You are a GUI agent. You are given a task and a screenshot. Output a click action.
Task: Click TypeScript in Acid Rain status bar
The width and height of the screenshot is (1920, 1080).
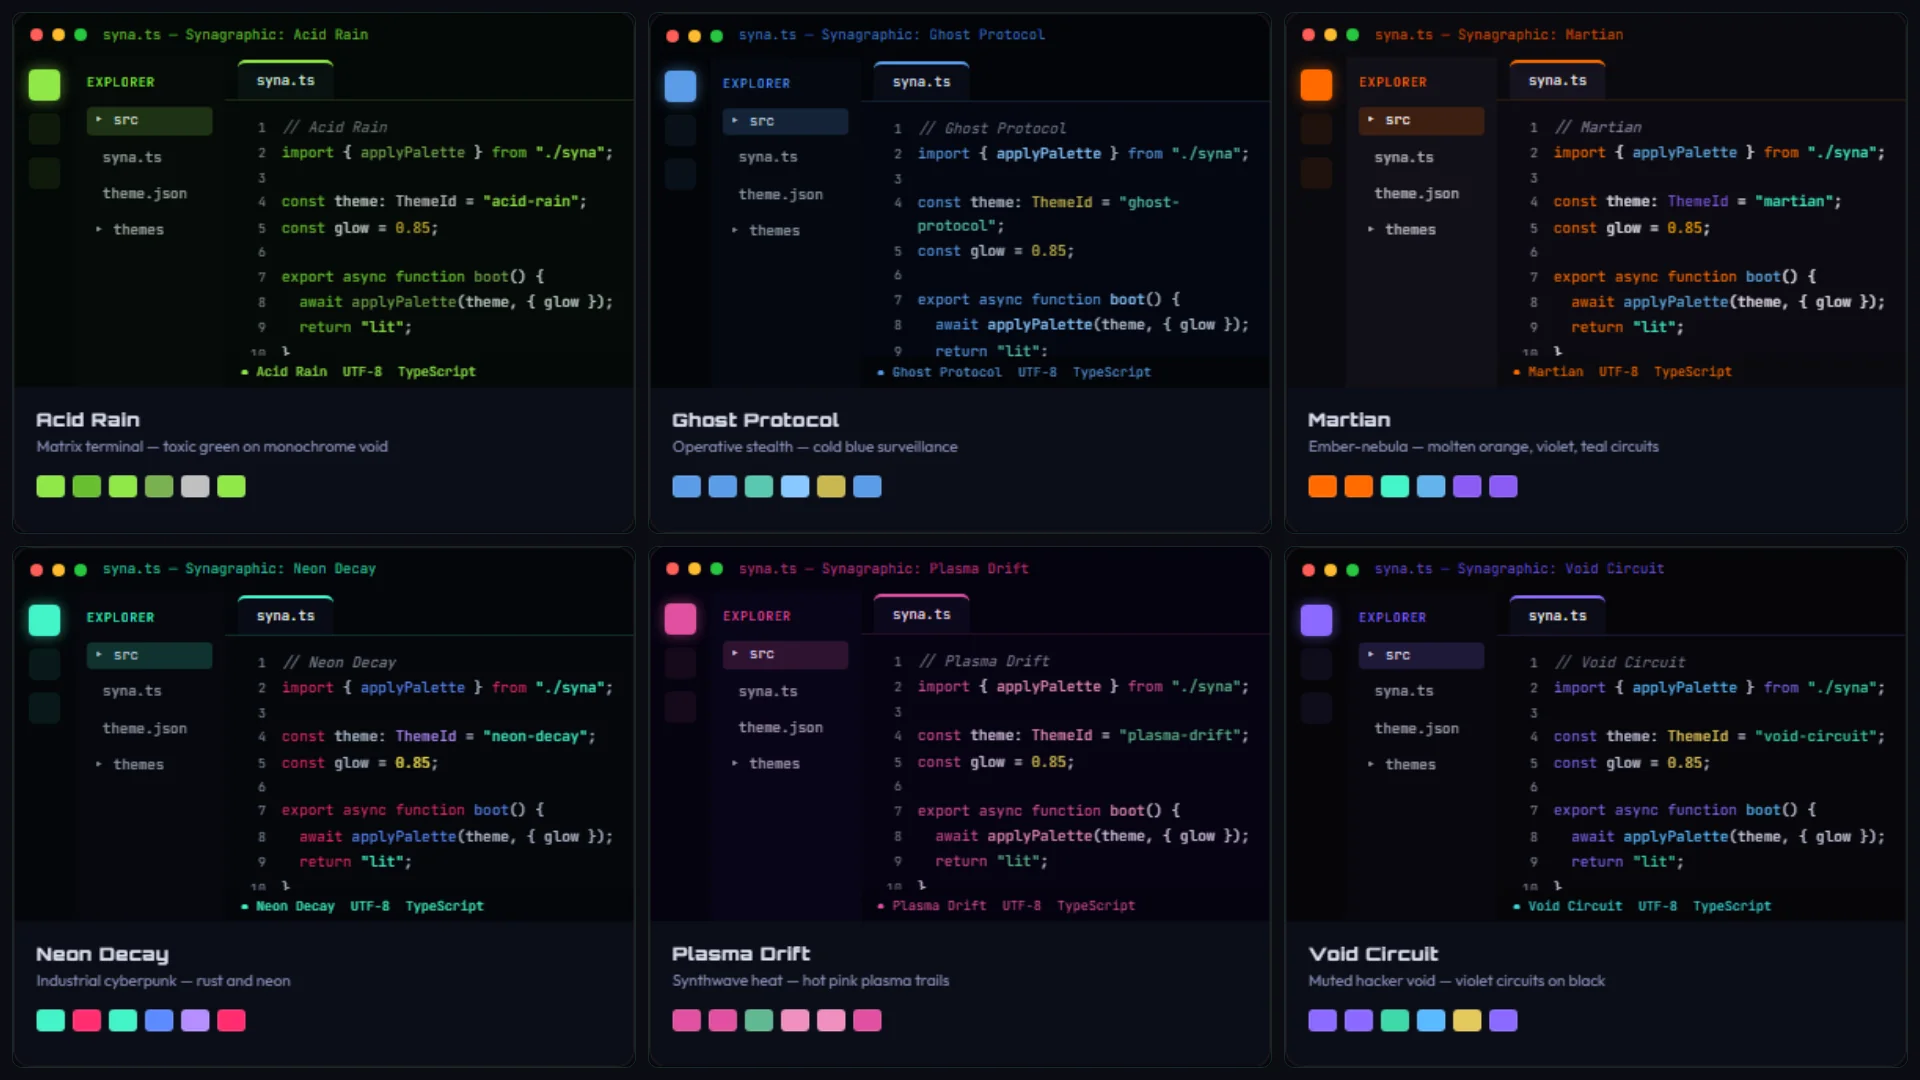[437, 371]
